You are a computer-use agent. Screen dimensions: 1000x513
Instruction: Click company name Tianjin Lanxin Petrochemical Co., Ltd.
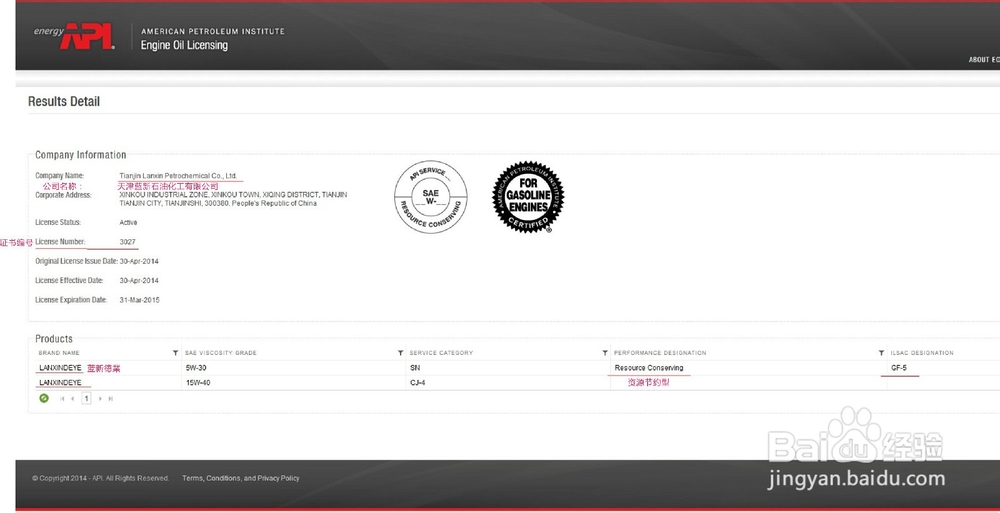pyautogui.click(x=178, y=175)
